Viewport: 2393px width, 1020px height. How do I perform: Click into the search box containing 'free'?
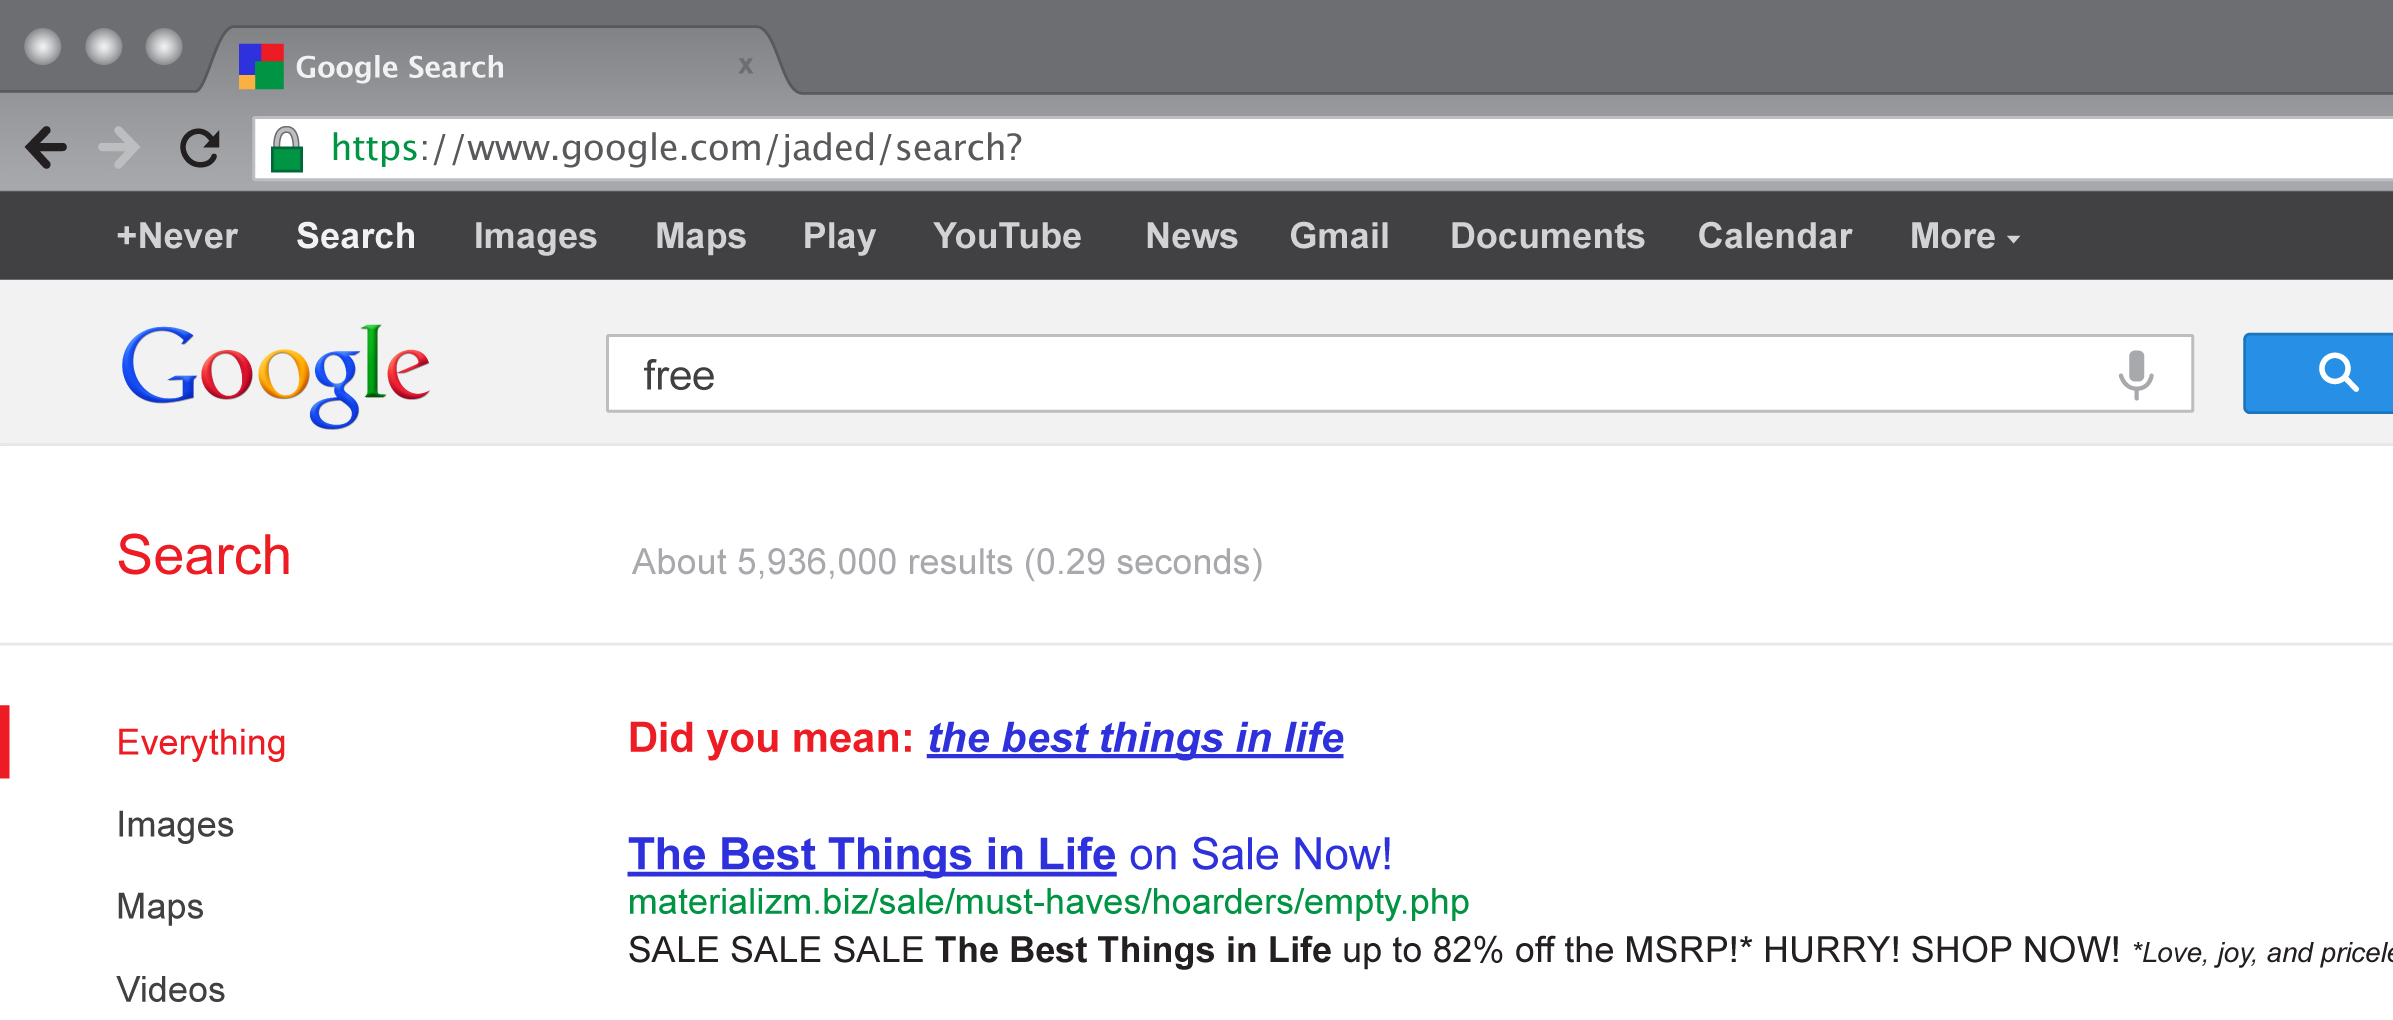click(1400, 374)
